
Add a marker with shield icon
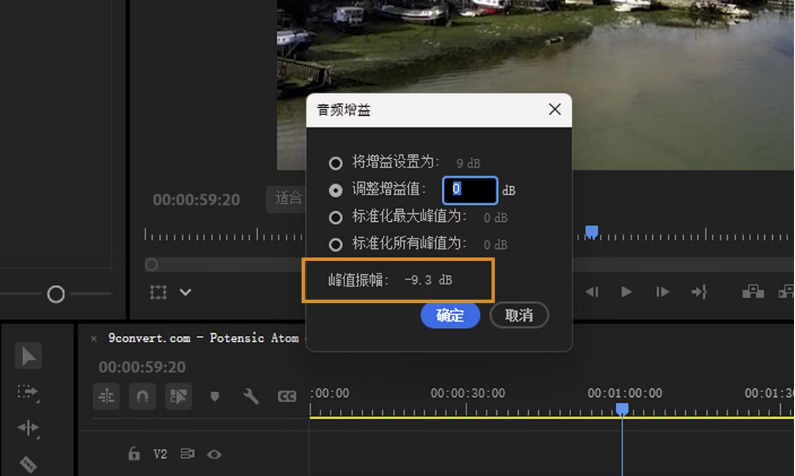point(214,397)
